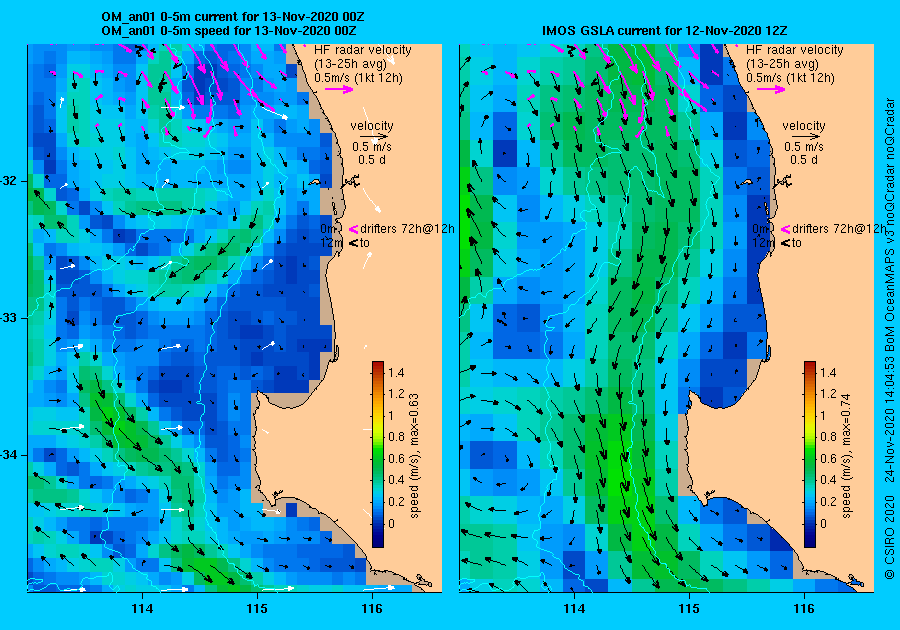The image size is (900, 630).
Task: Click the small orange island off the coast in left map
Action: pyautogui.click(x=315, y=182)
